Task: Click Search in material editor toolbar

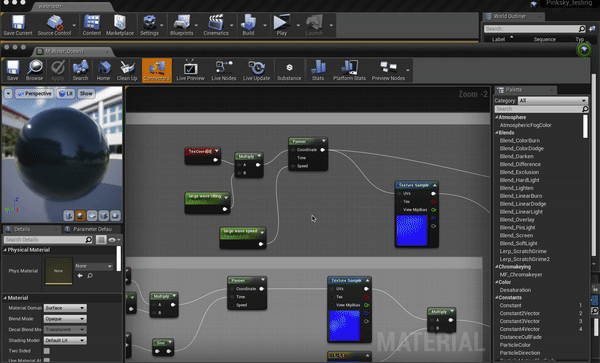Action: [x=80, y=70]
